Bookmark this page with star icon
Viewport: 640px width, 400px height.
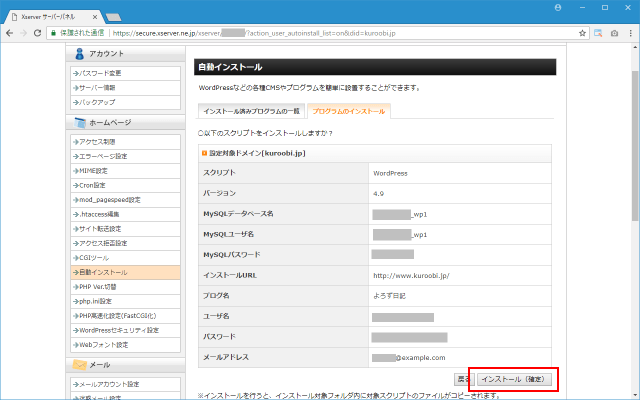582,33
